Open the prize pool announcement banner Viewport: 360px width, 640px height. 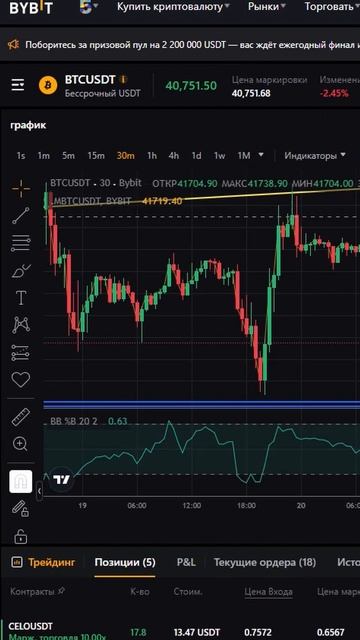pyautogui.click(x=193, y=45)
